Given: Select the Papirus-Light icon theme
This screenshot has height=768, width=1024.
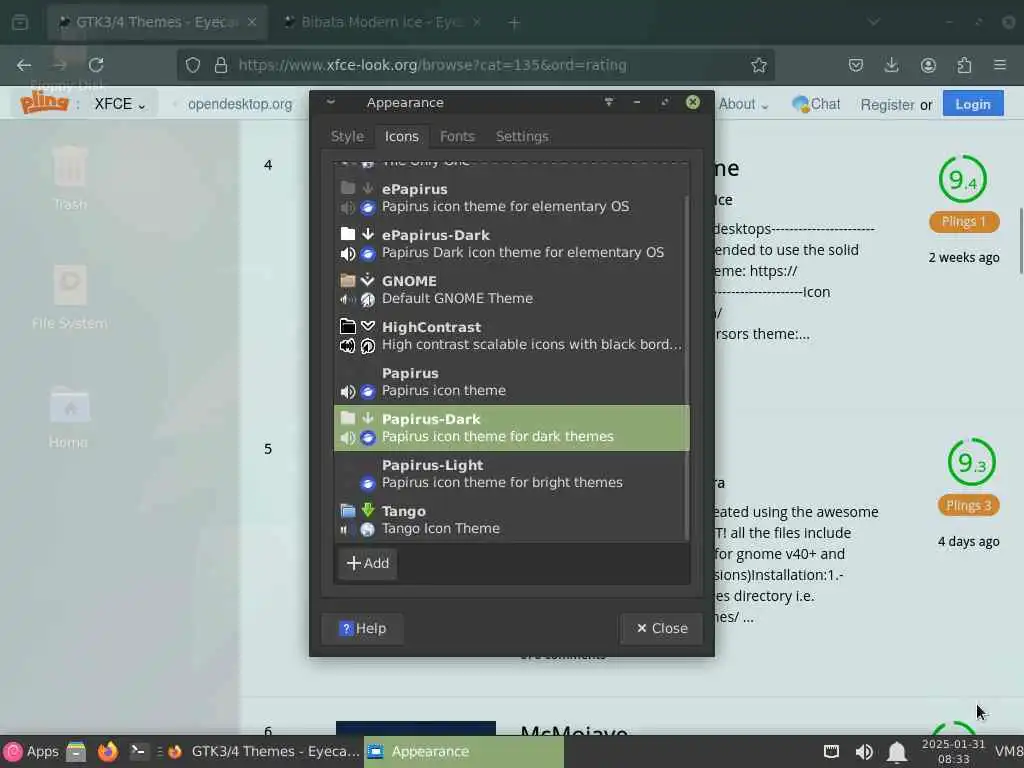Looking at the screenshot, I should click(511, 473).
